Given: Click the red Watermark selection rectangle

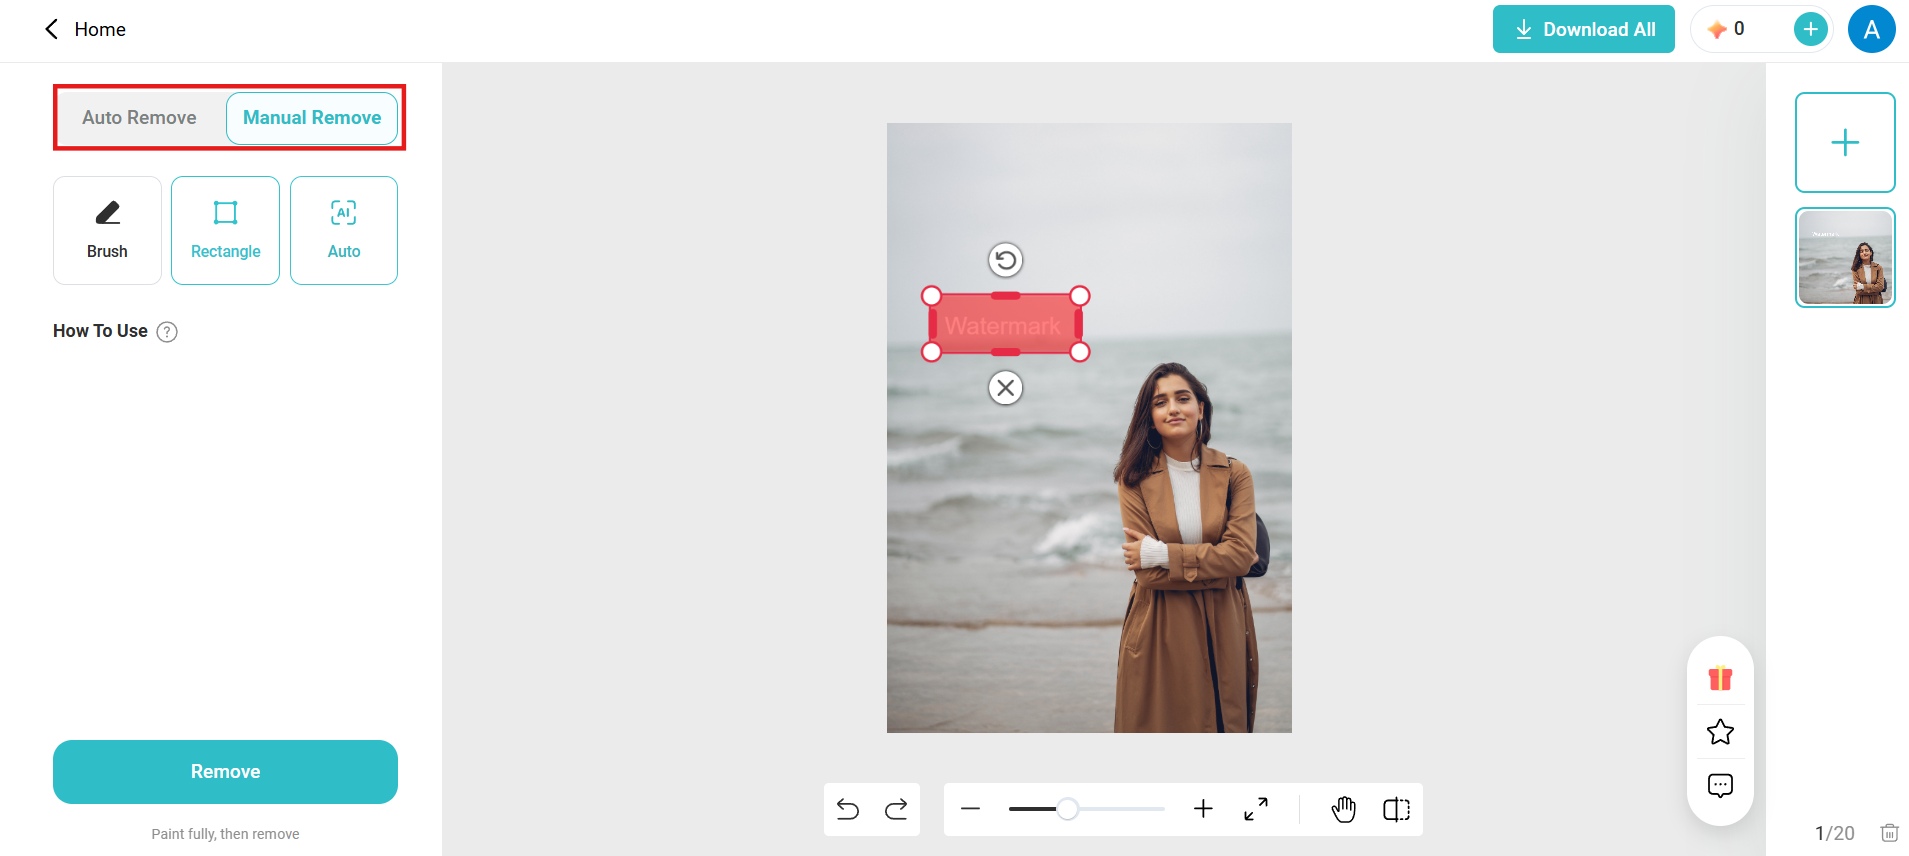Looking at the screenshot, I should (x=1005, y=324).
